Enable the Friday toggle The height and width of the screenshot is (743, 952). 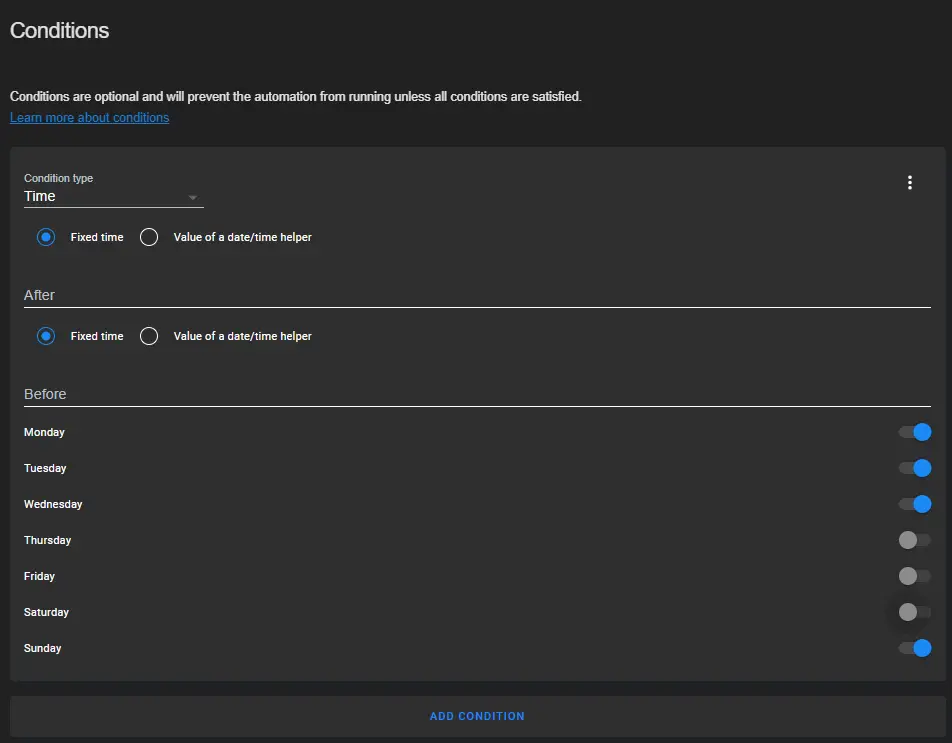click(915, 575)
